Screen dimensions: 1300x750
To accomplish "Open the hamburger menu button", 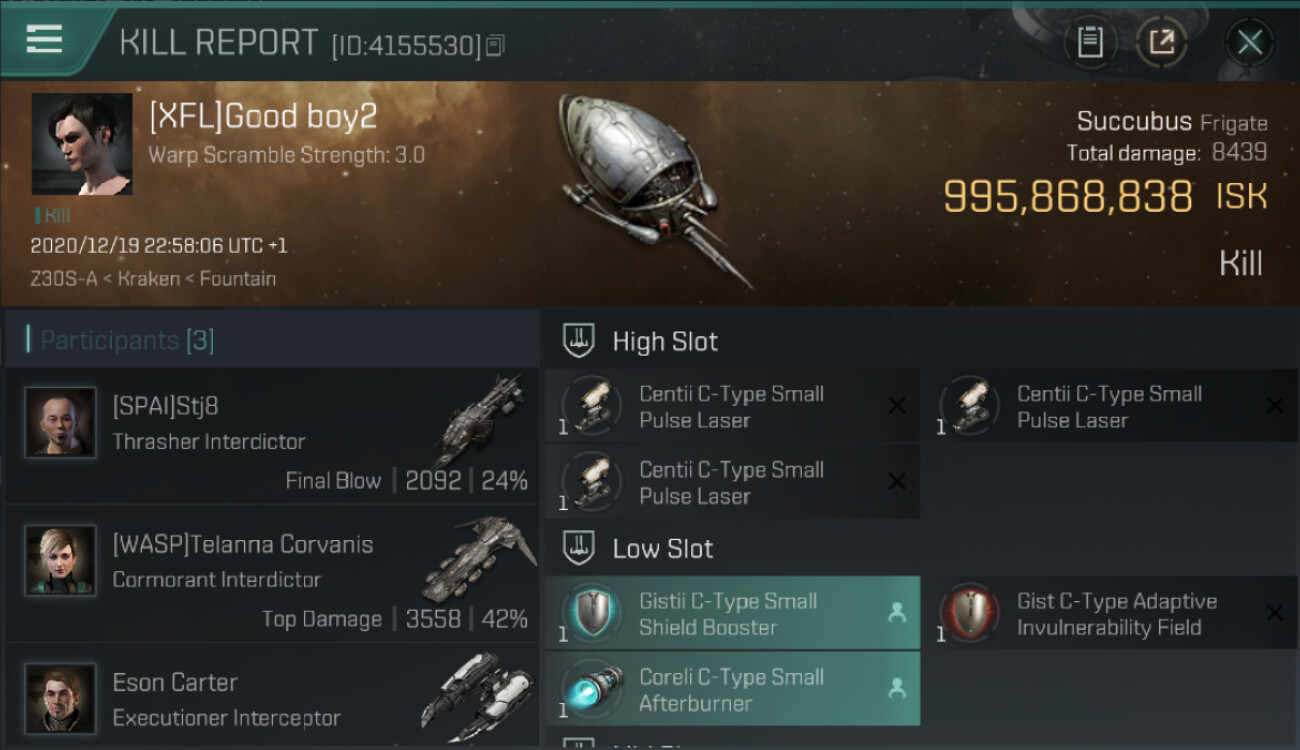I will tap(44, 39).
